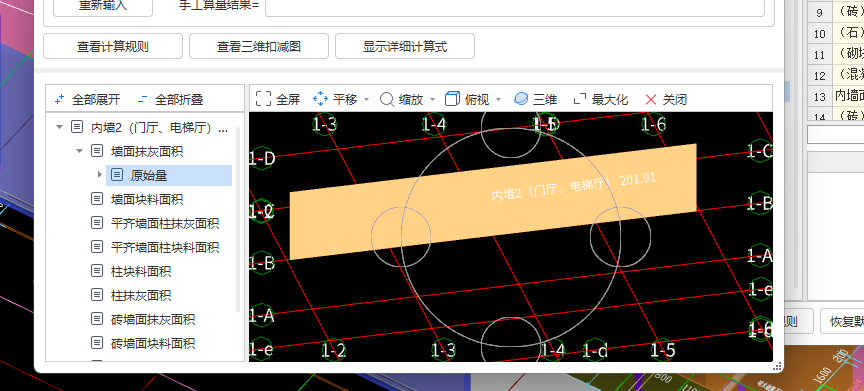This screenshot has width=864, height=391.
Task: Click the 1-6 axis label at top
Action: [x=654, y=125]
